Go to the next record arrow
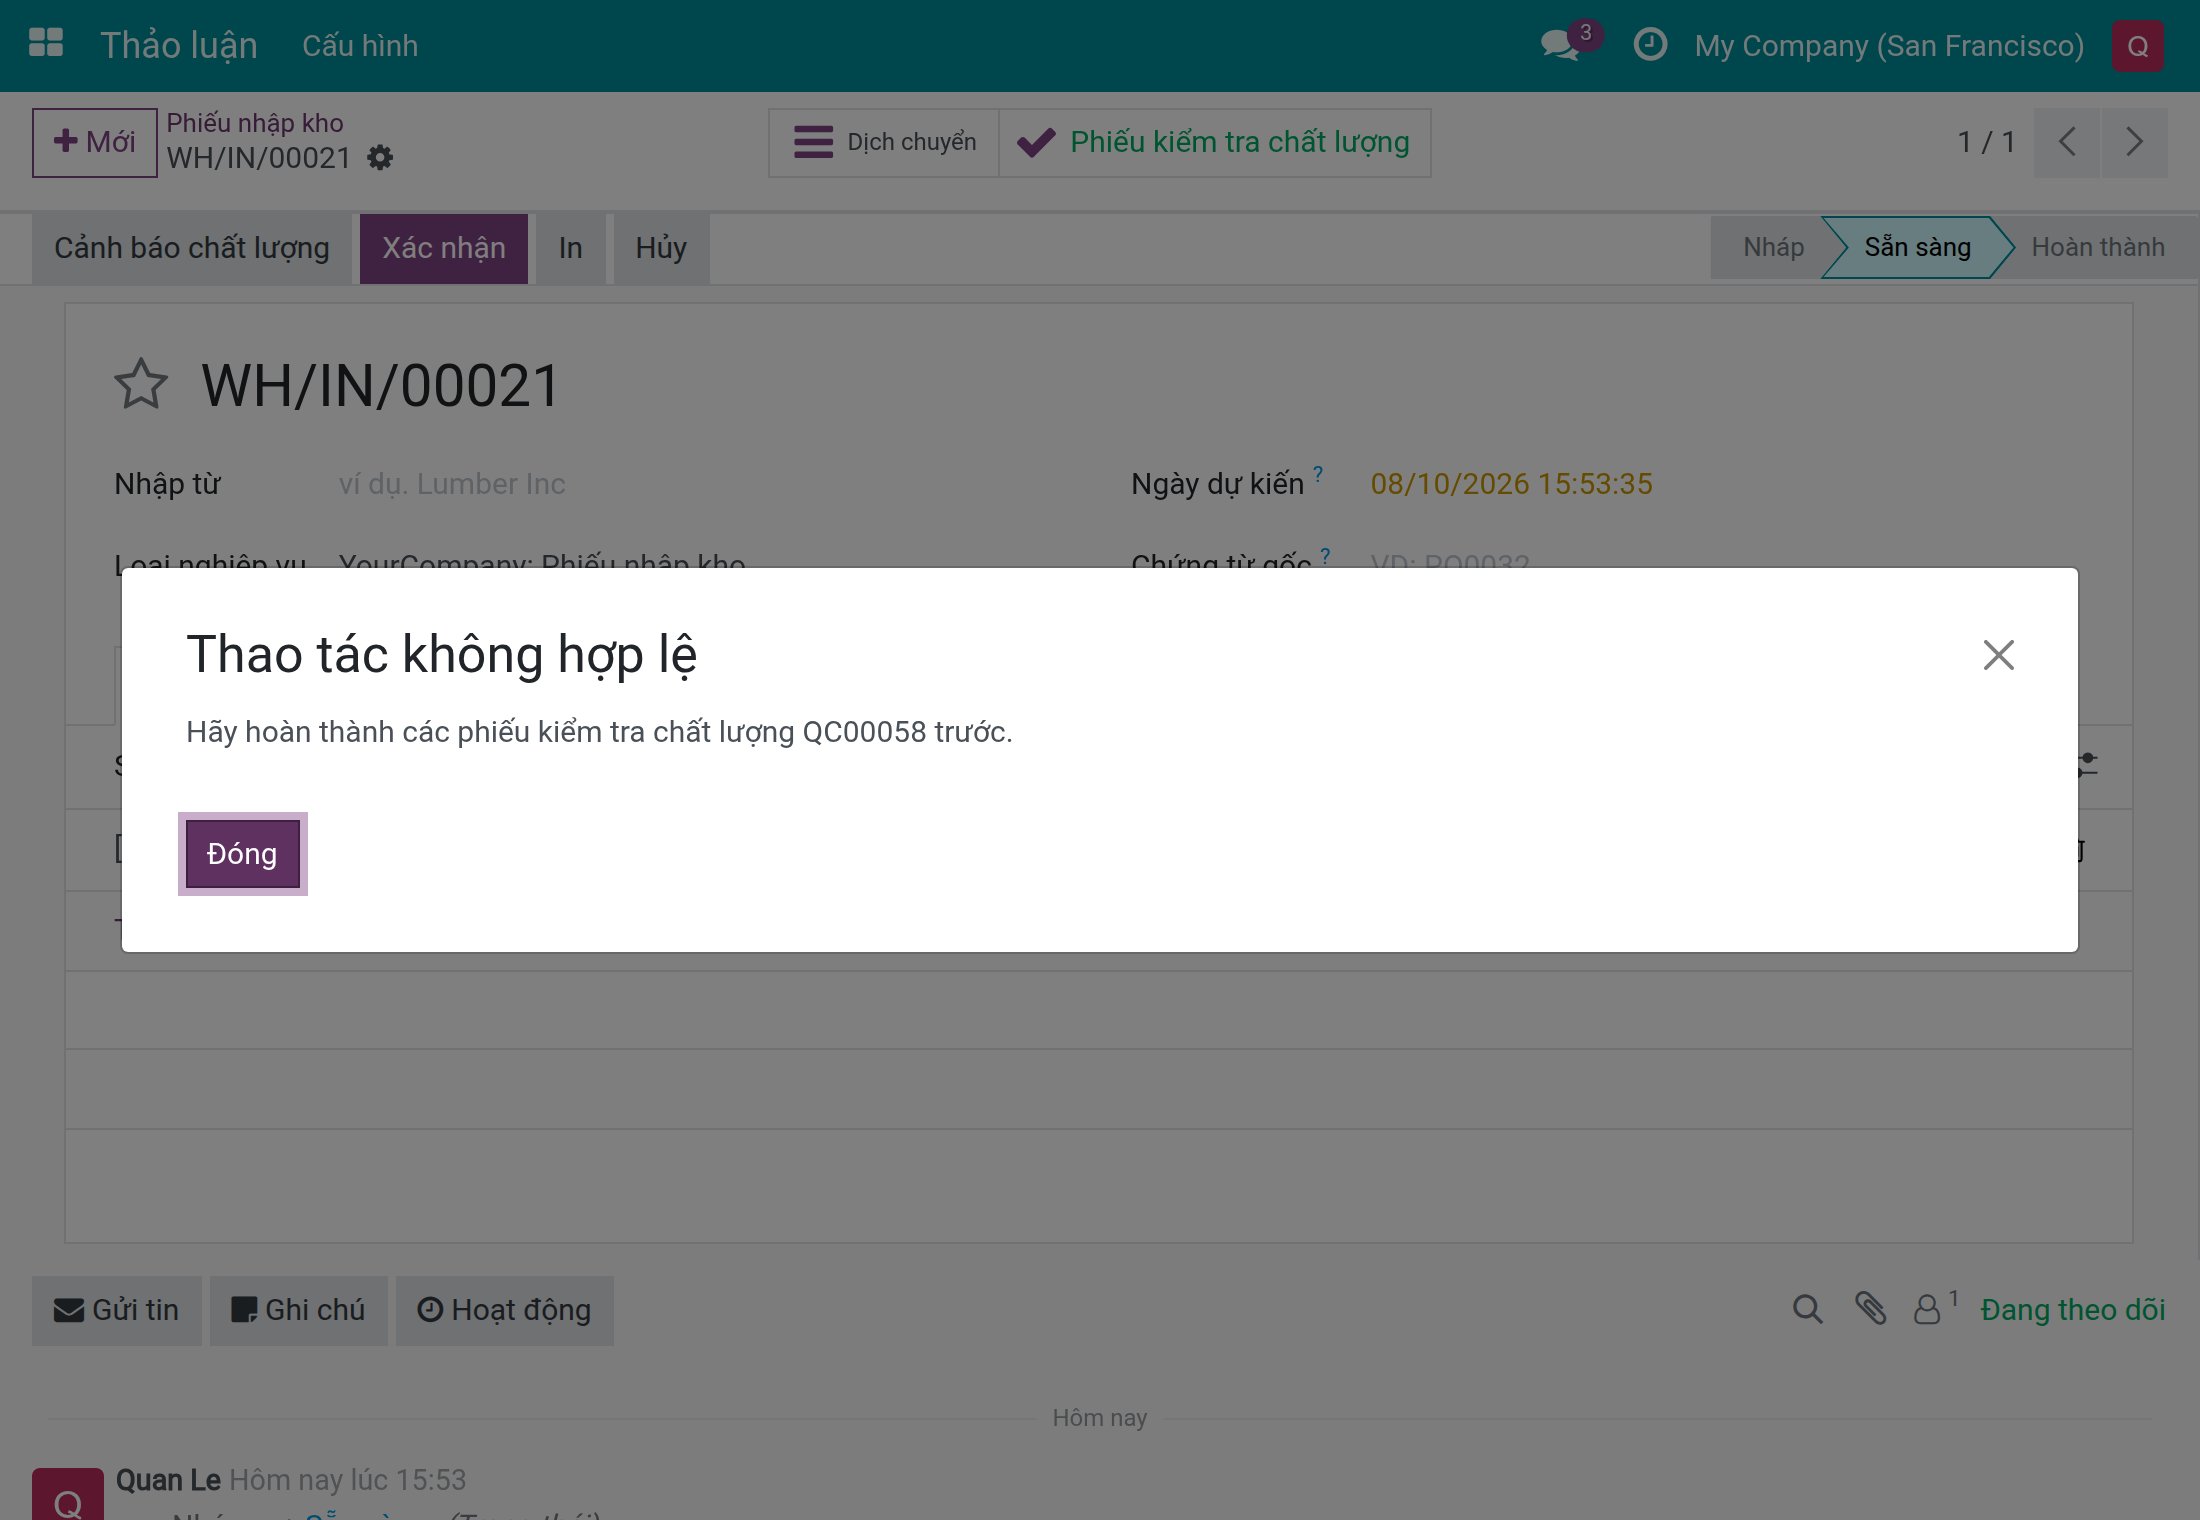 point(2135,142)
